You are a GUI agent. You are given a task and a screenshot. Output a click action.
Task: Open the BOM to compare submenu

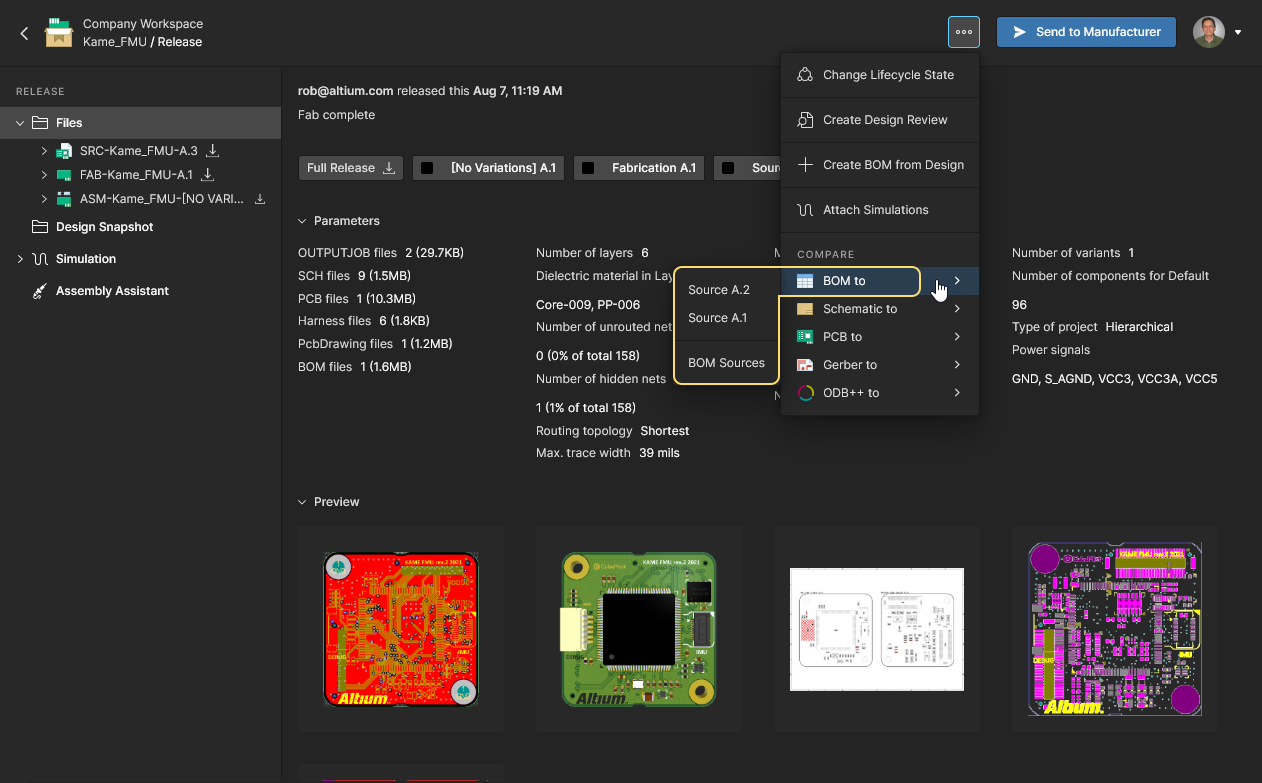[879, 281]
